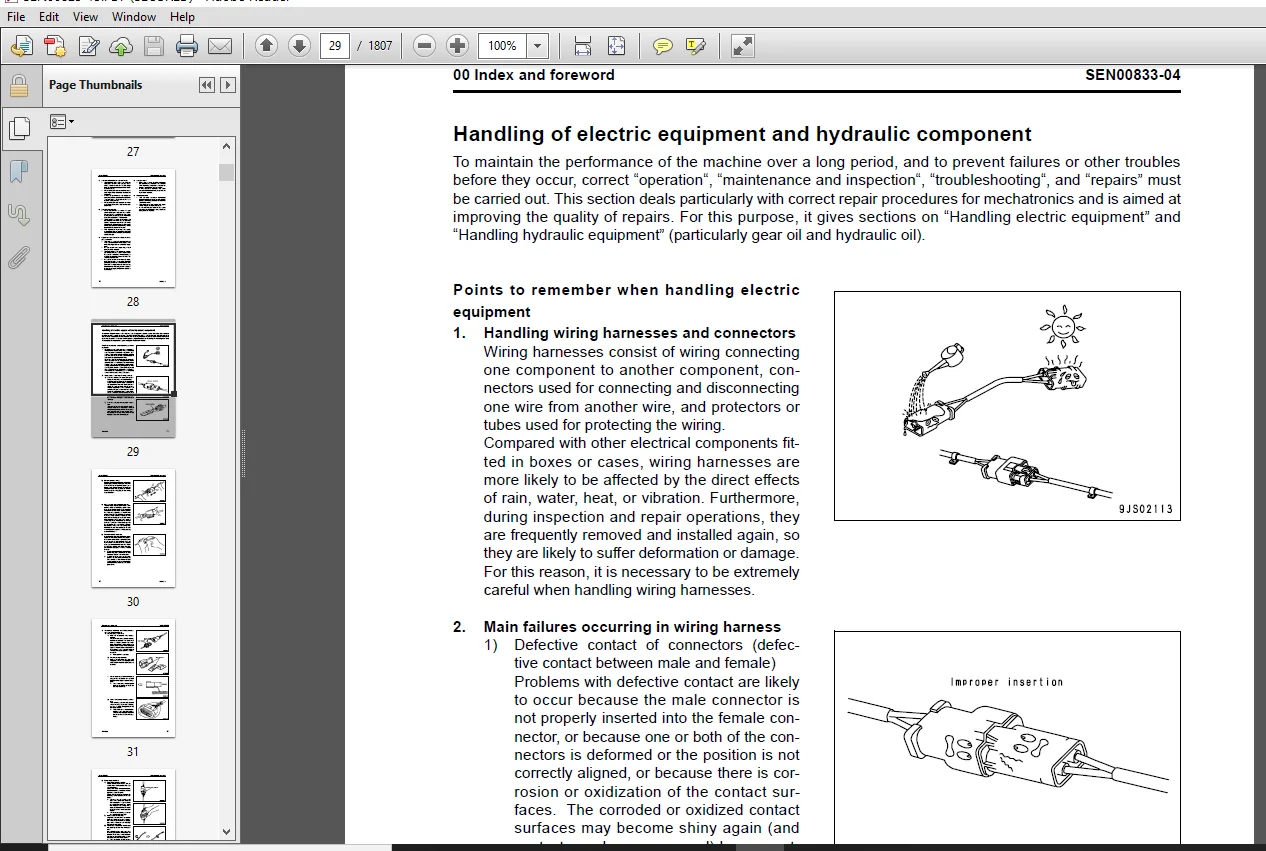
Task: Go to next page with down arrow
Action: tap(299, 46)
